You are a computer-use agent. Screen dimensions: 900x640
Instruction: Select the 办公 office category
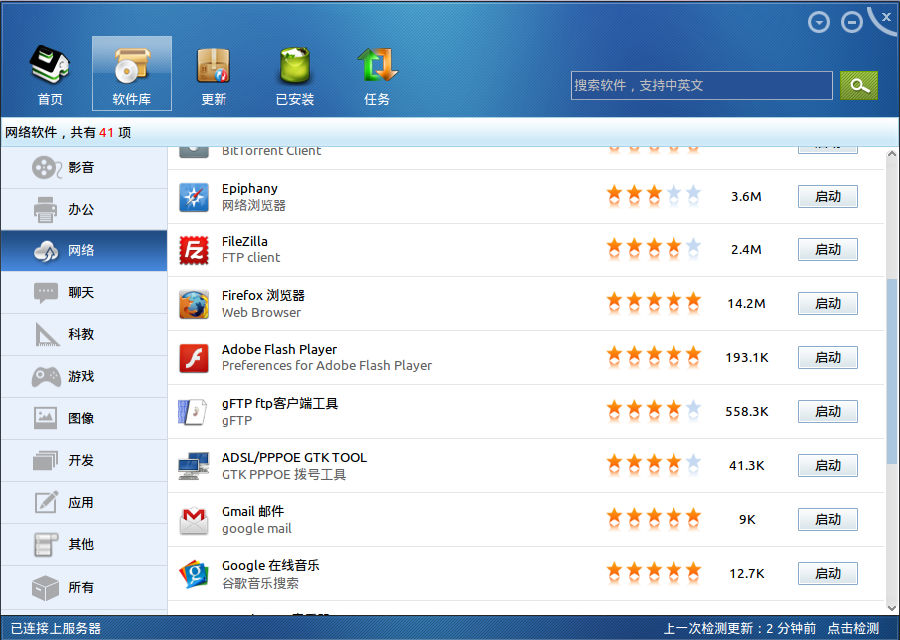click(84, 210)
